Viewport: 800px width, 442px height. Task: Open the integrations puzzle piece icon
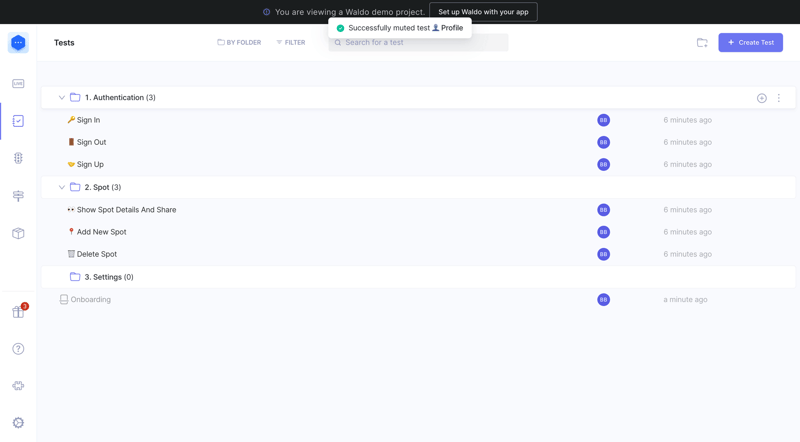[x=18, y=386]
